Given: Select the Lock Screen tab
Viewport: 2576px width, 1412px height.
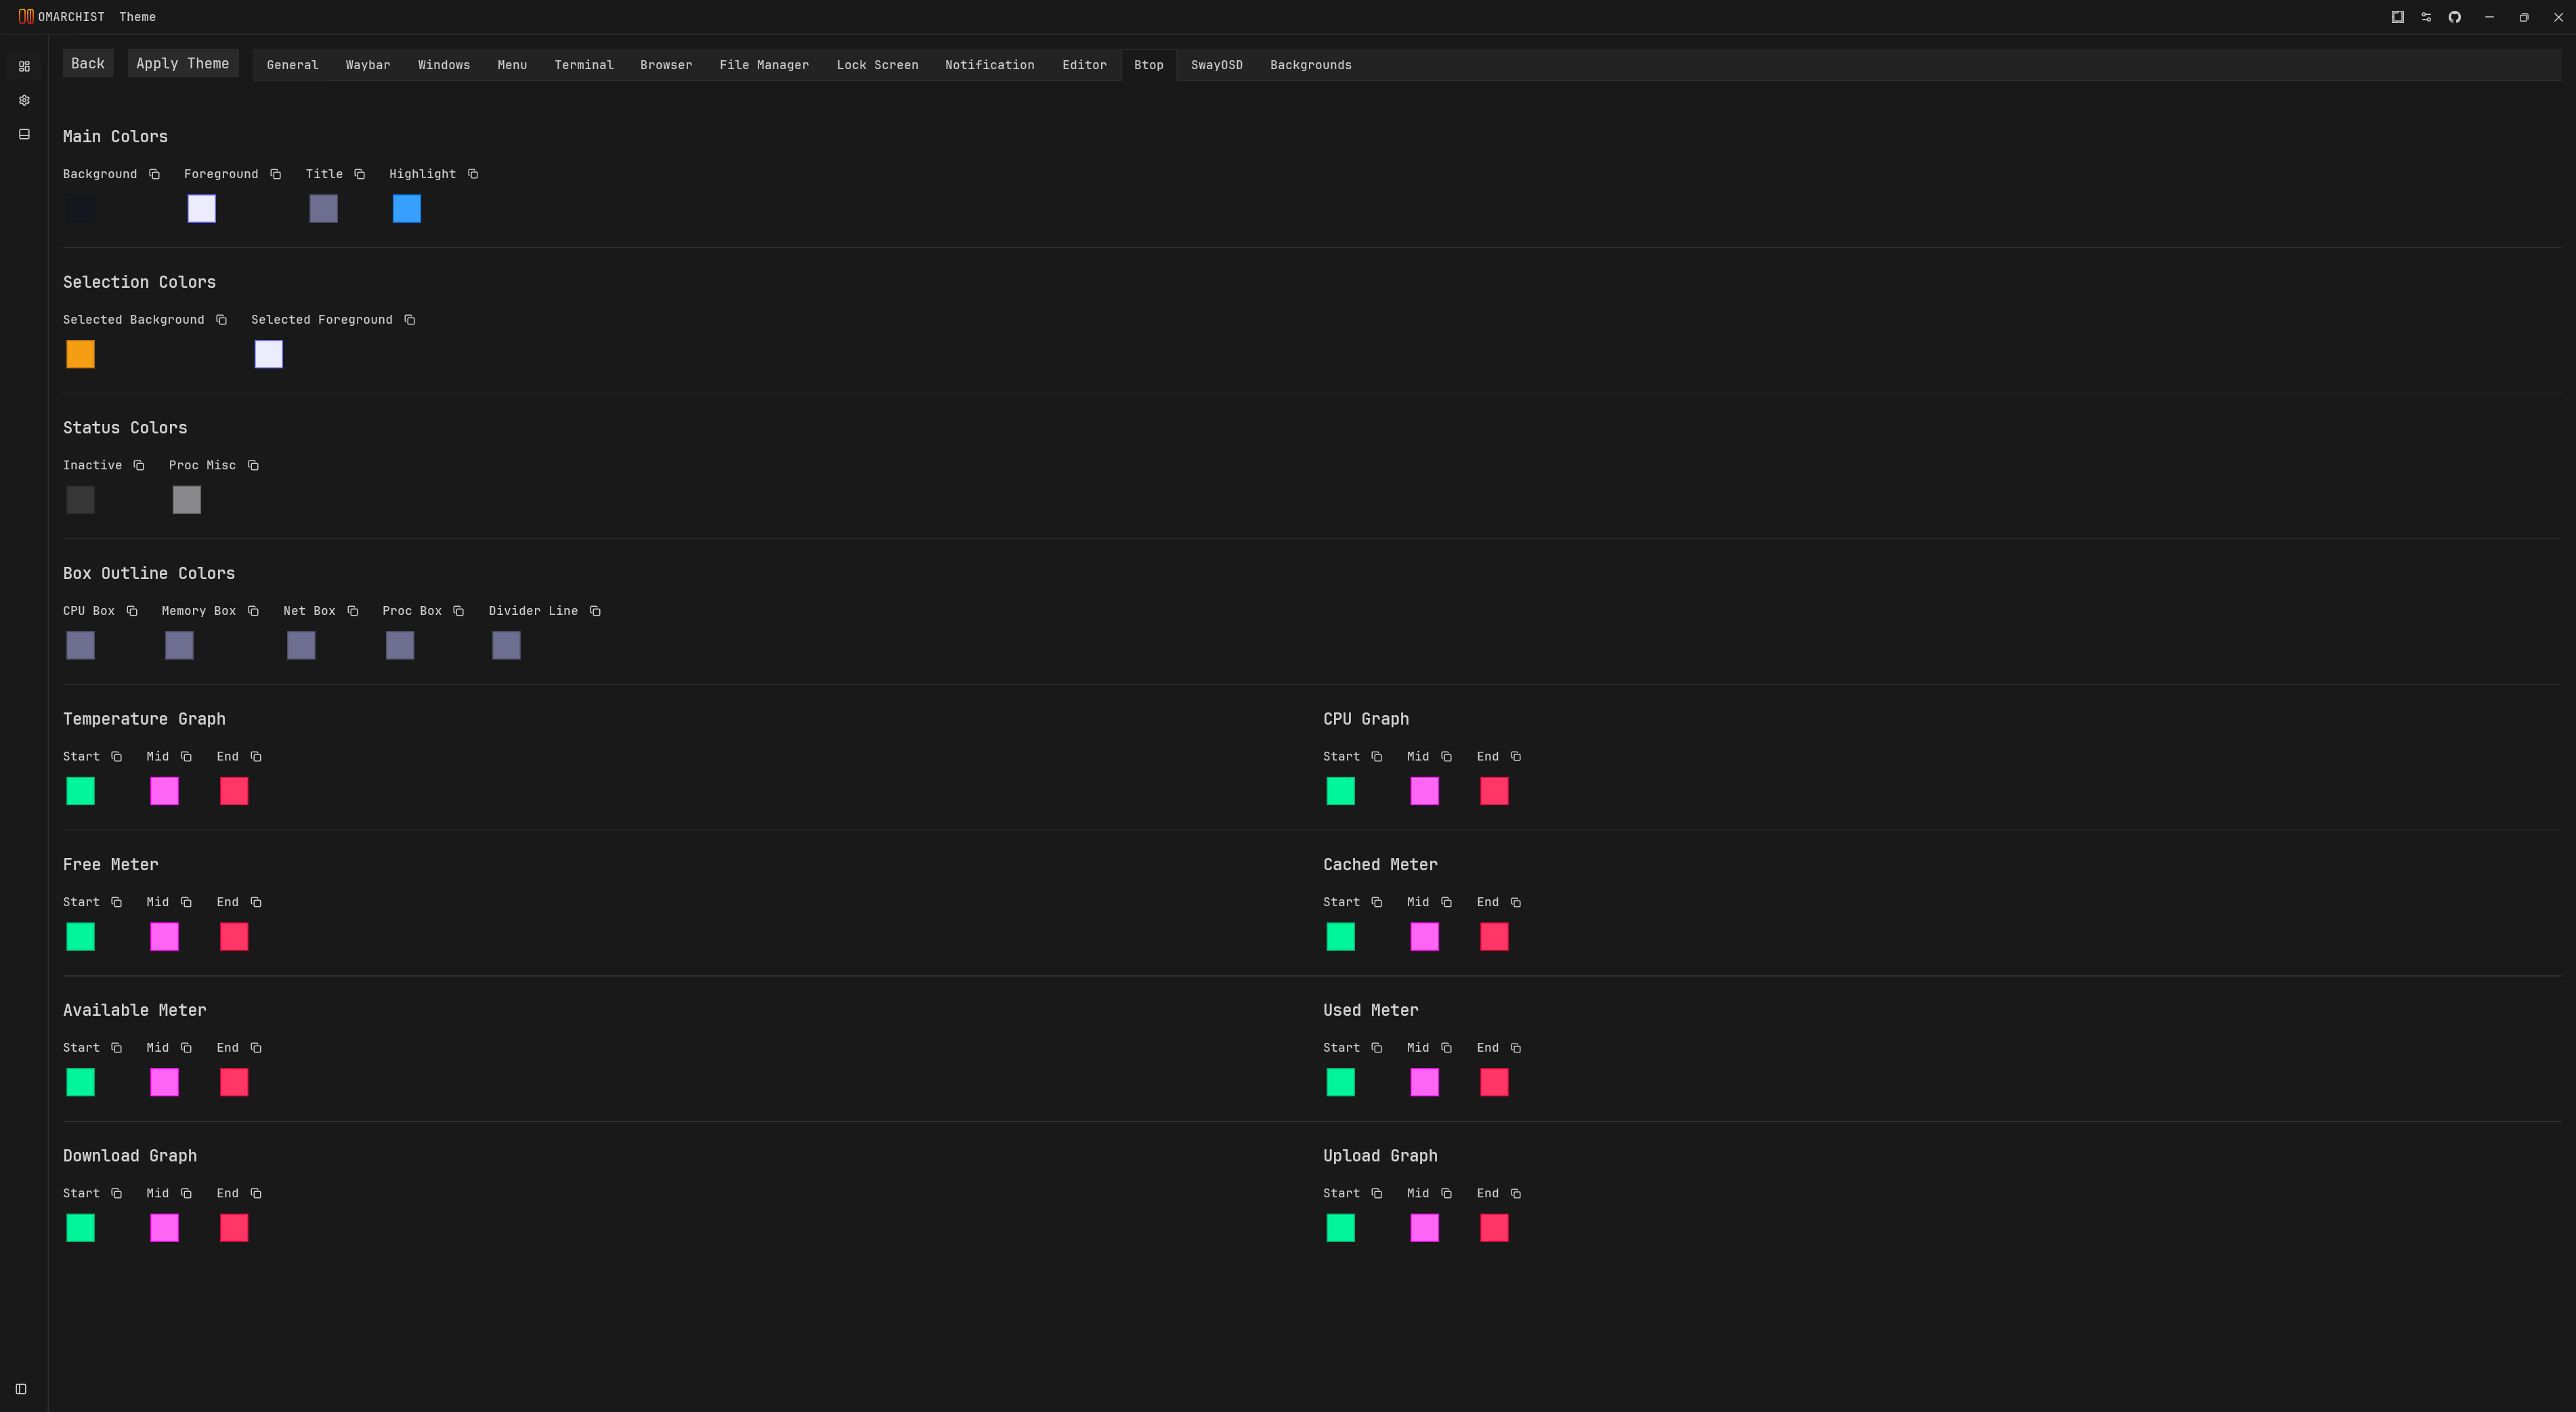Looking at the screenshot, I should pos(877,65).
